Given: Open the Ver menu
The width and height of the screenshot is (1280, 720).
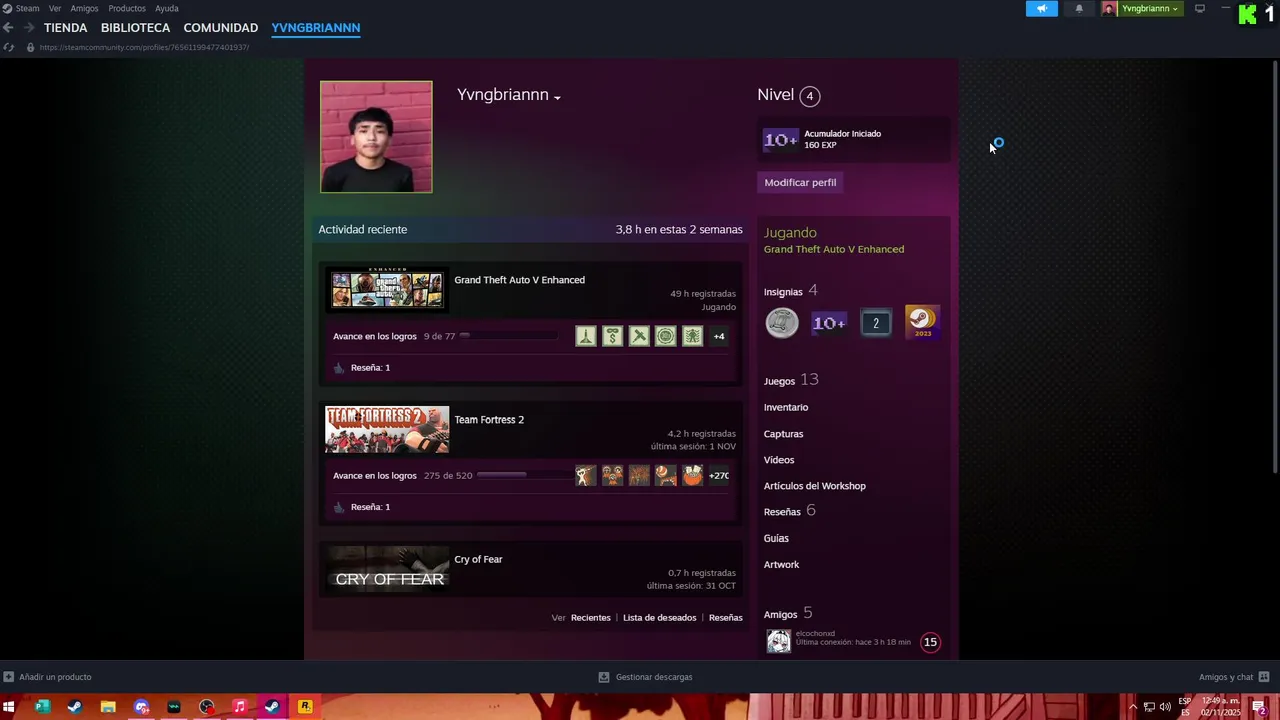Looking at the screenshot, I should tap(55, 8).
